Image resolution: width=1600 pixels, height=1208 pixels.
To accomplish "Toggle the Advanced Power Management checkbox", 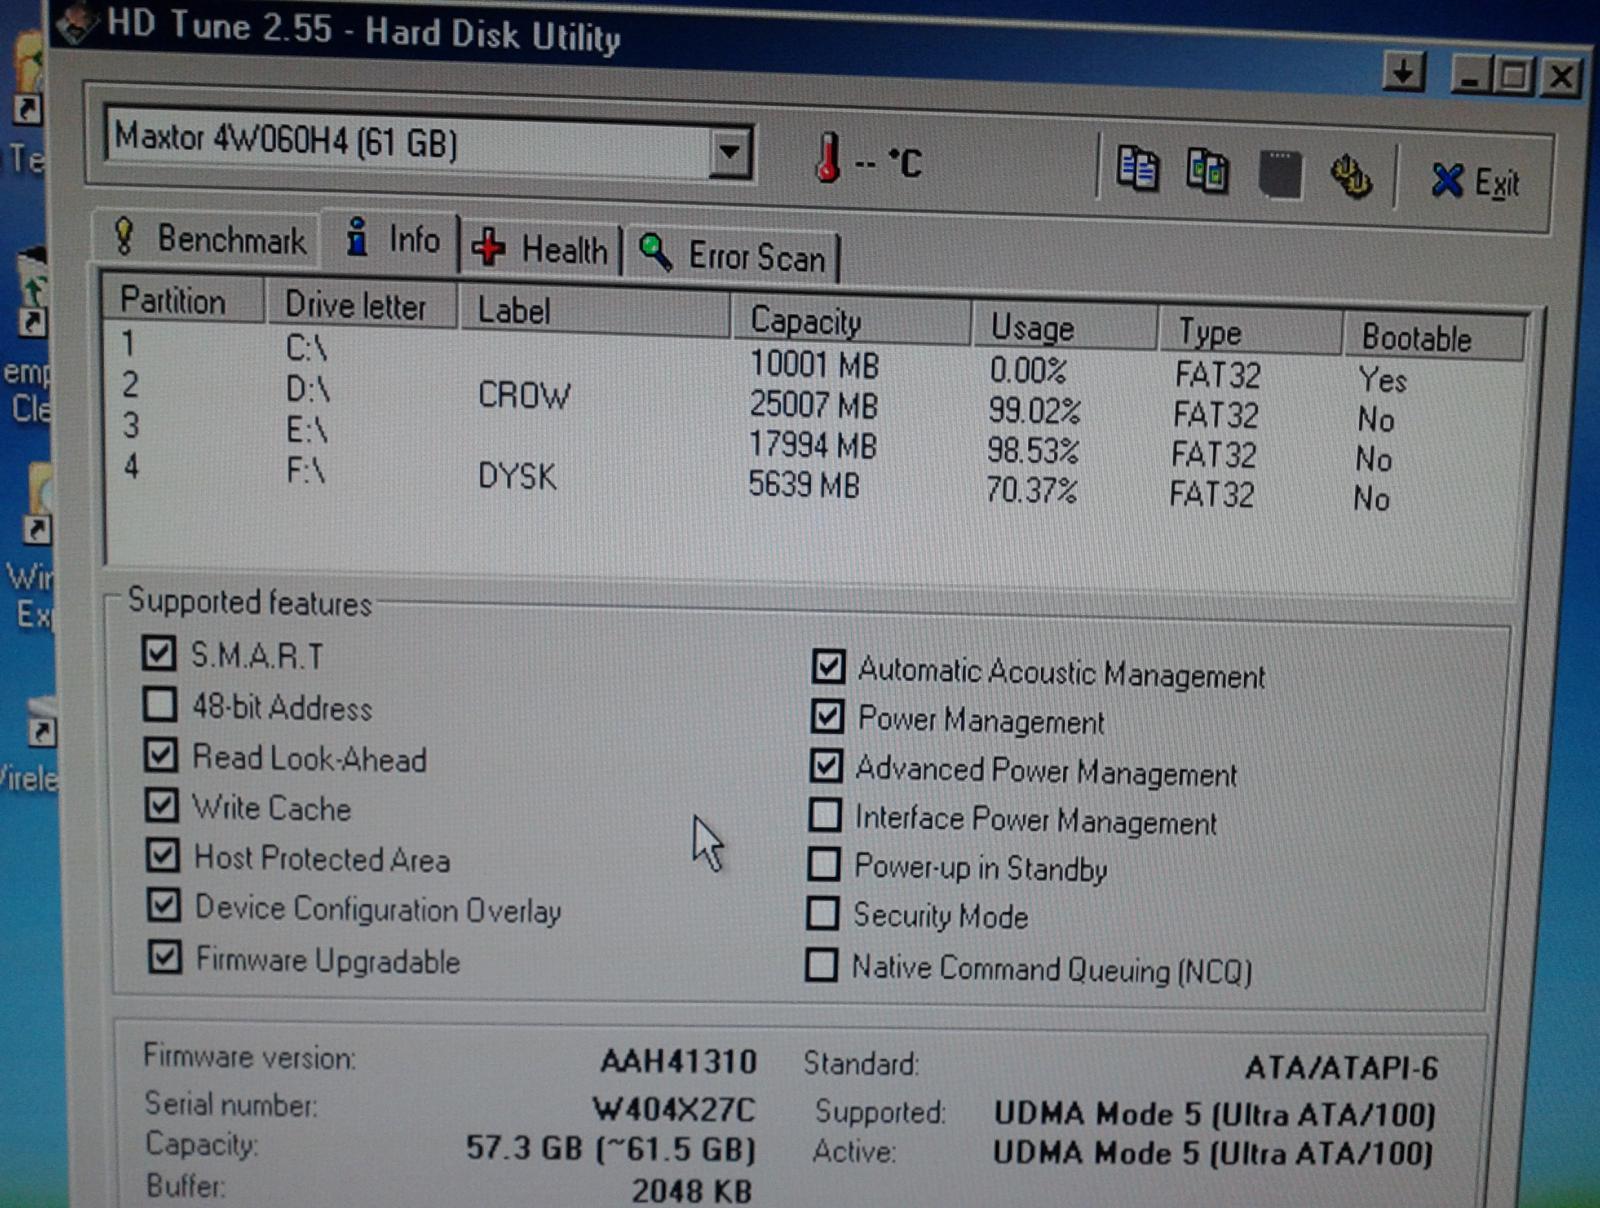I will (826, 766).
